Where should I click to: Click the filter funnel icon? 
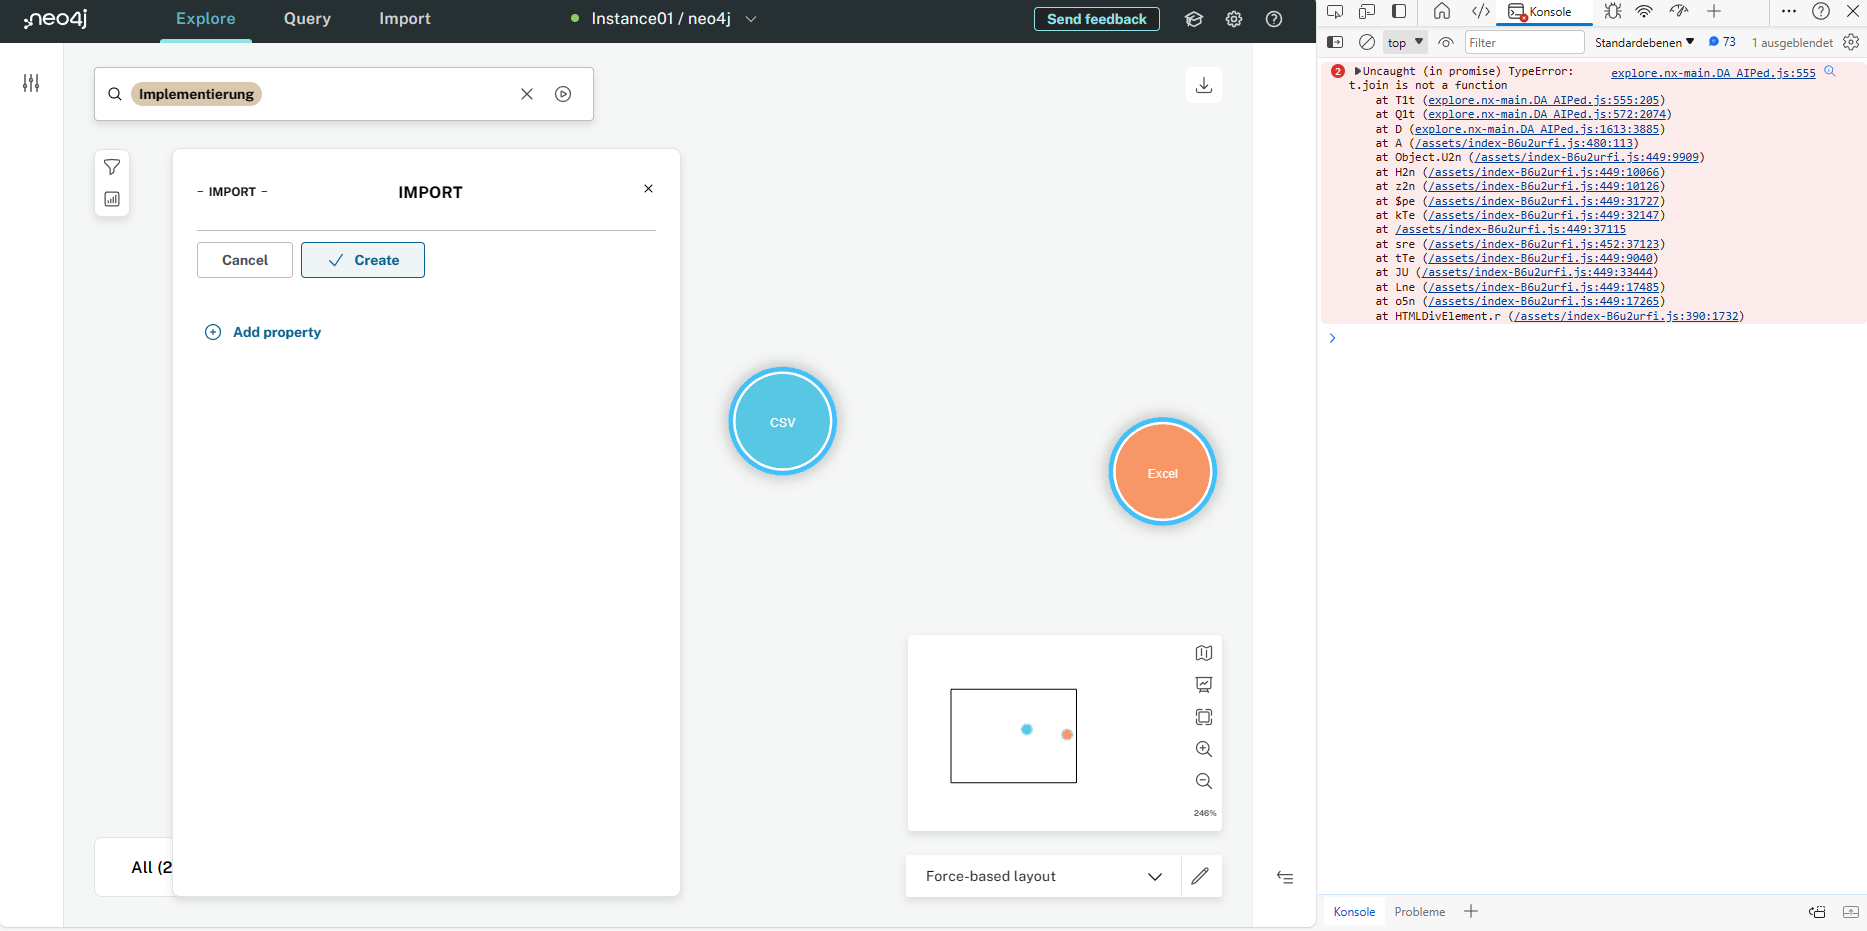112,167
